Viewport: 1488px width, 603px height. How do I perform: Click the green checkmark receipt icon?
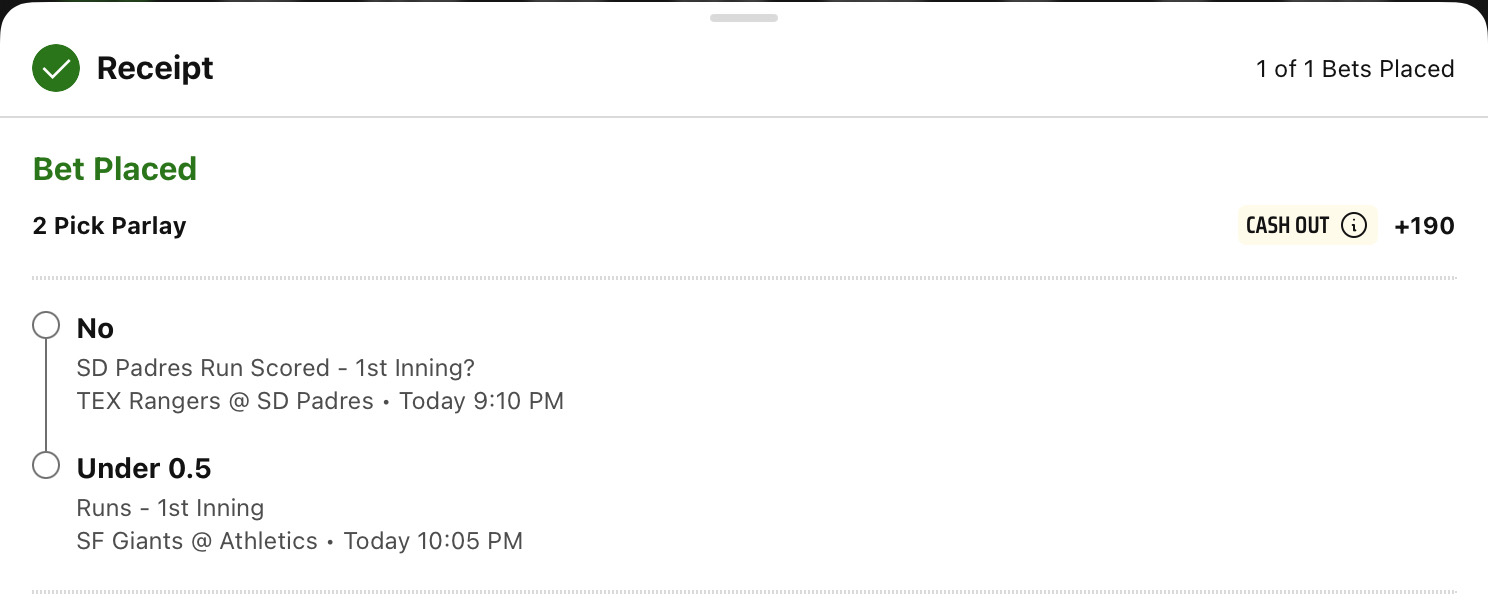[56, 68]
